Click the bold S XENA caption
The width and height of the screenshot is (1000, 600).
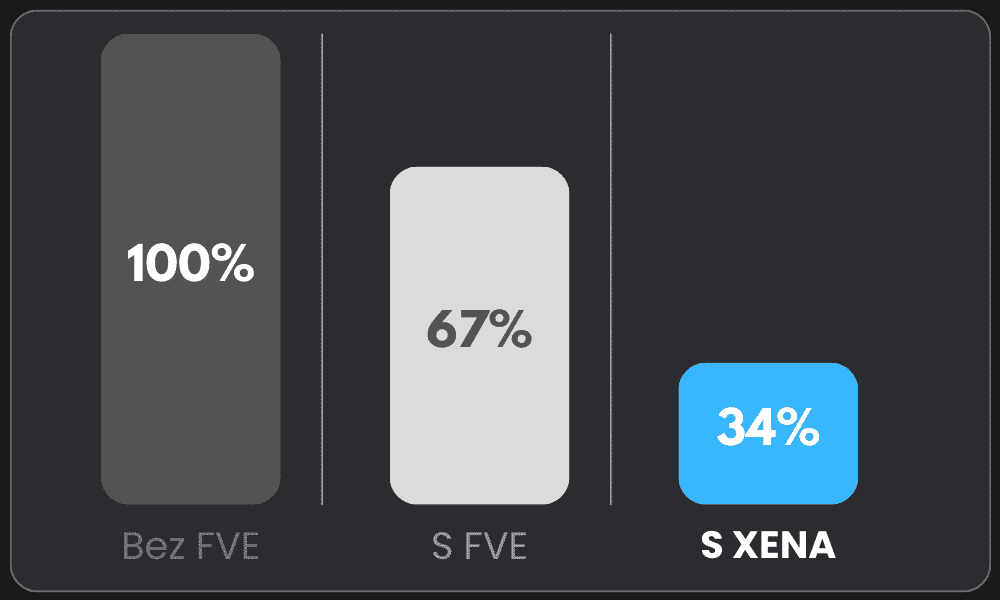[768, 546]
